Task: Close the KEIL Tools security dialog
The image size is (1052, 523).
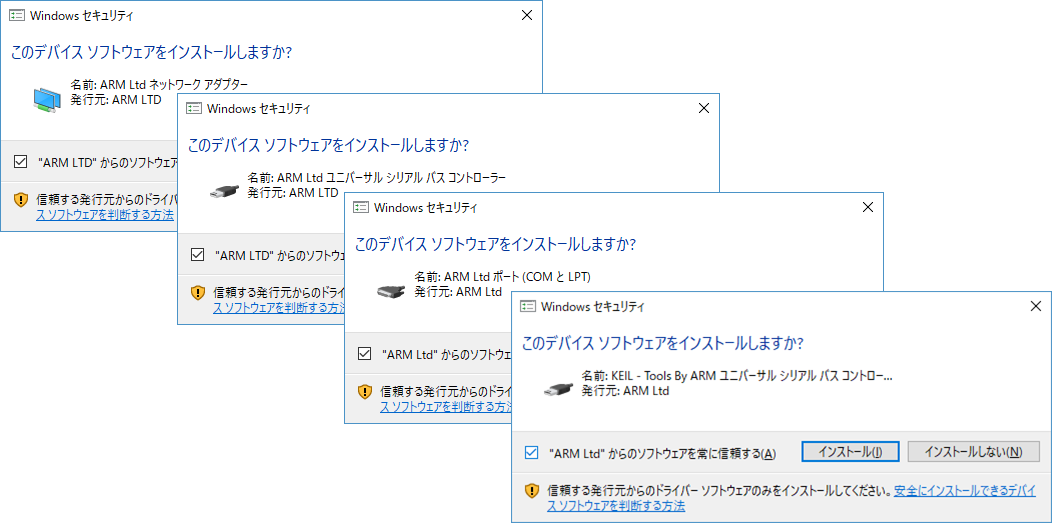Action: 1035,306
